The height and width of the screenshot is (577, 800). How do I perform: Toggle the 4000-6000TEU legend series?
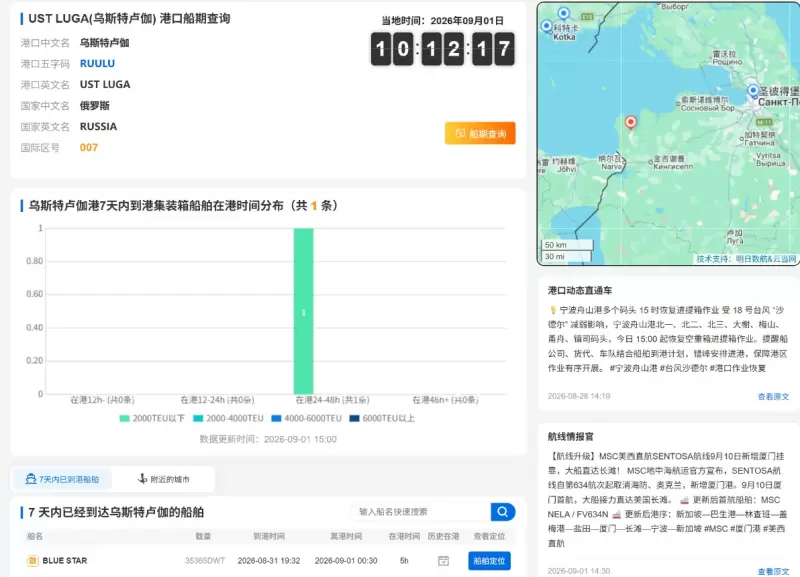click(306, 418)
